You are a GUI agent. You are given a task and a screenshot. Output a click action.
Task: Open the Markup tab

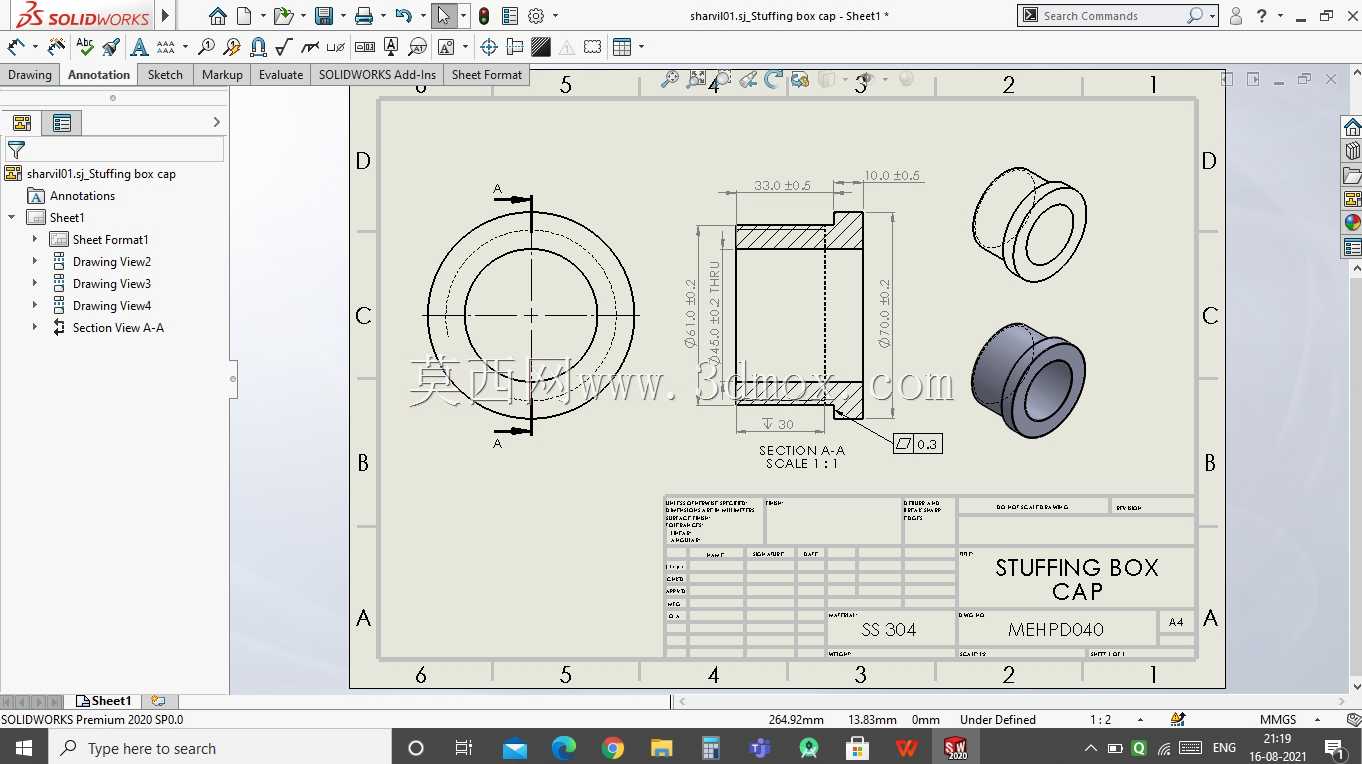pyautogui.click(x=222, y=75)
